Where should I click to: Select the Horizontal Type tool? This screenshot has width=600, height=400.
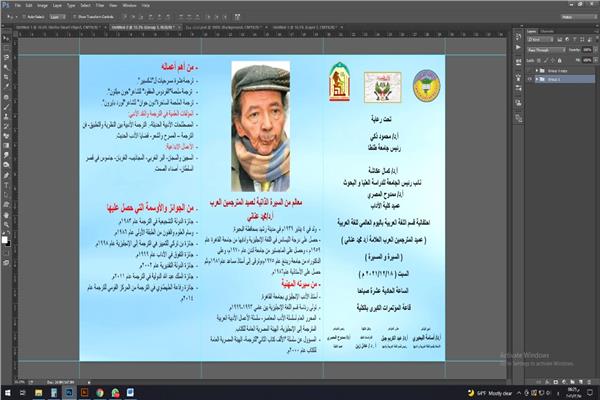(x=6, y=185)
